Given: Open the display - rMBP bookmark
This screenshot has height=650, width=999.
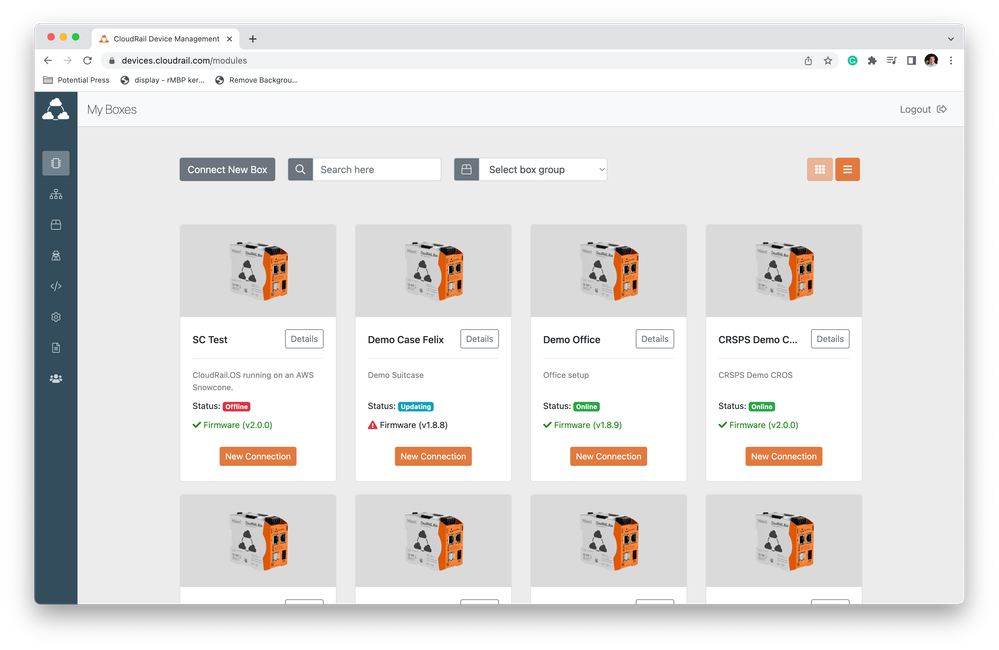Looking at the screenshot, I should (162, 80).
